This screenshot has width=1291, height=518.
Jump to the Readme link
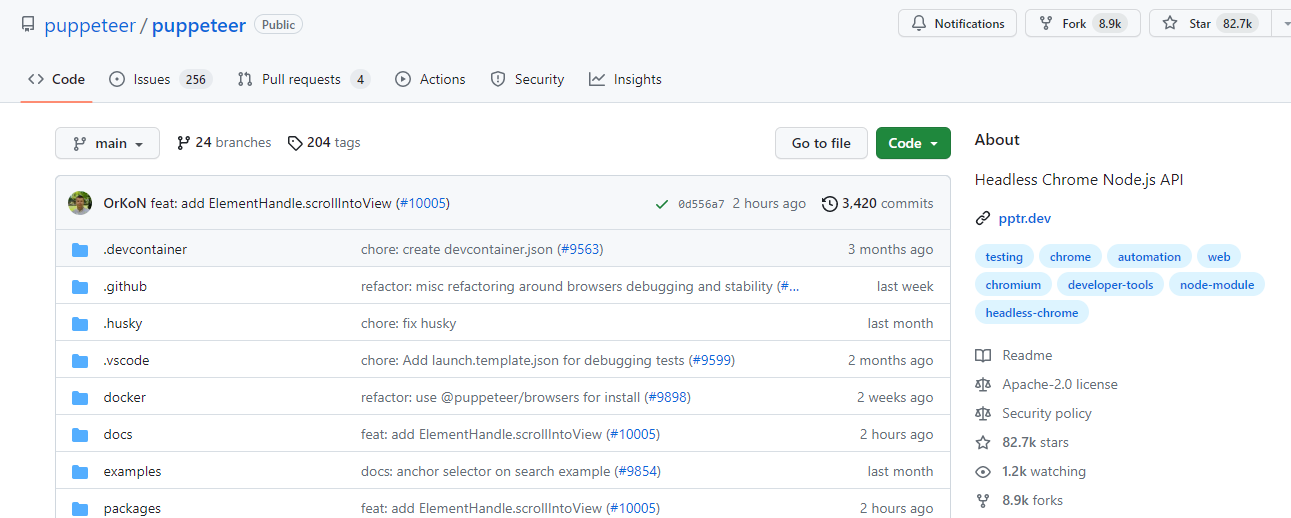[1014, 356]
